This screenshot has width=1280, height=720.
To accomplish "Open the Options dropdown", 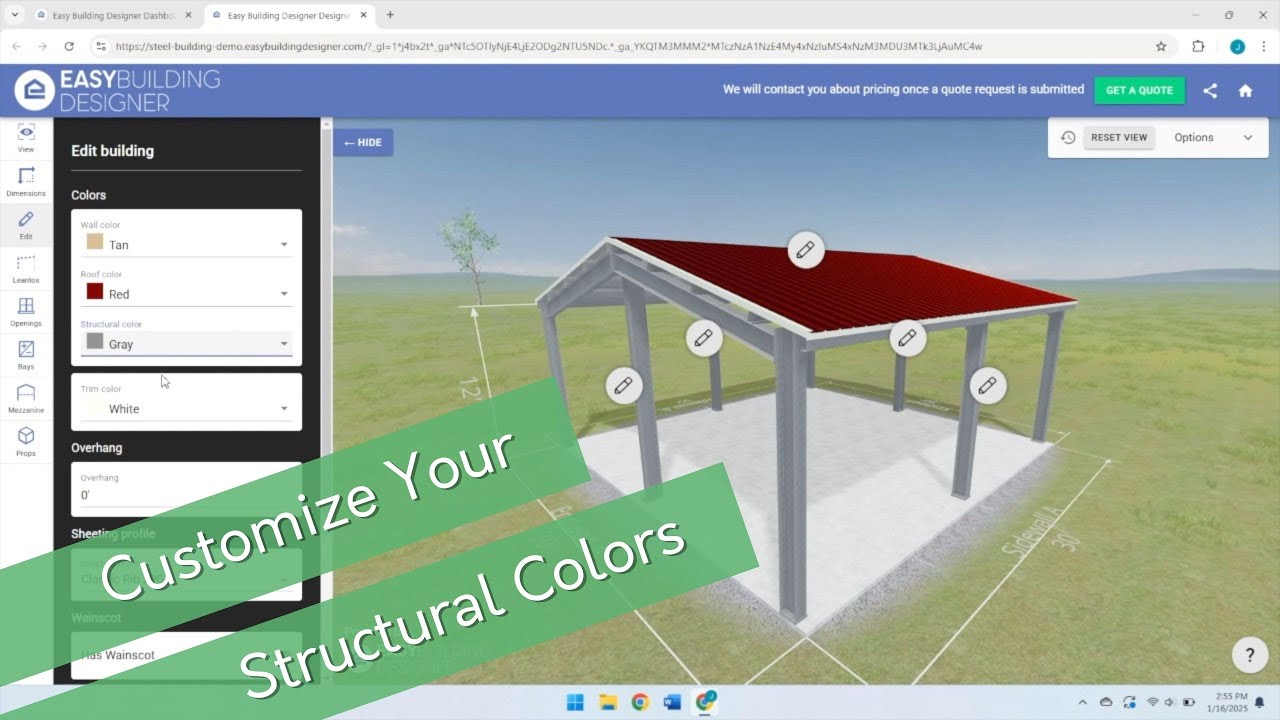I will point(1213,138).
